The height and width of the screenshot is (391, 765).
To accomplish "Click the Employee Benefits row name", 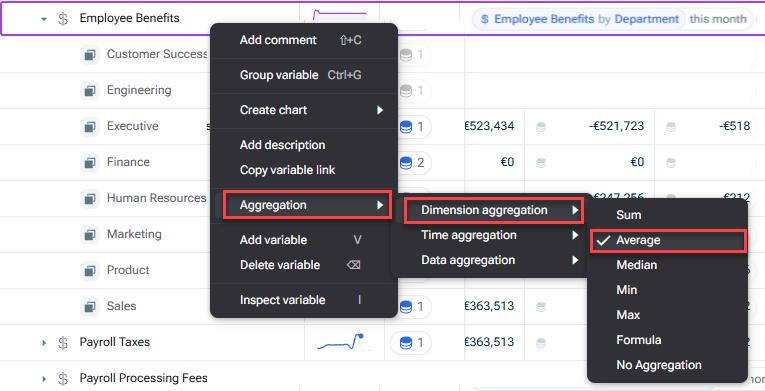I will point(129,18).
